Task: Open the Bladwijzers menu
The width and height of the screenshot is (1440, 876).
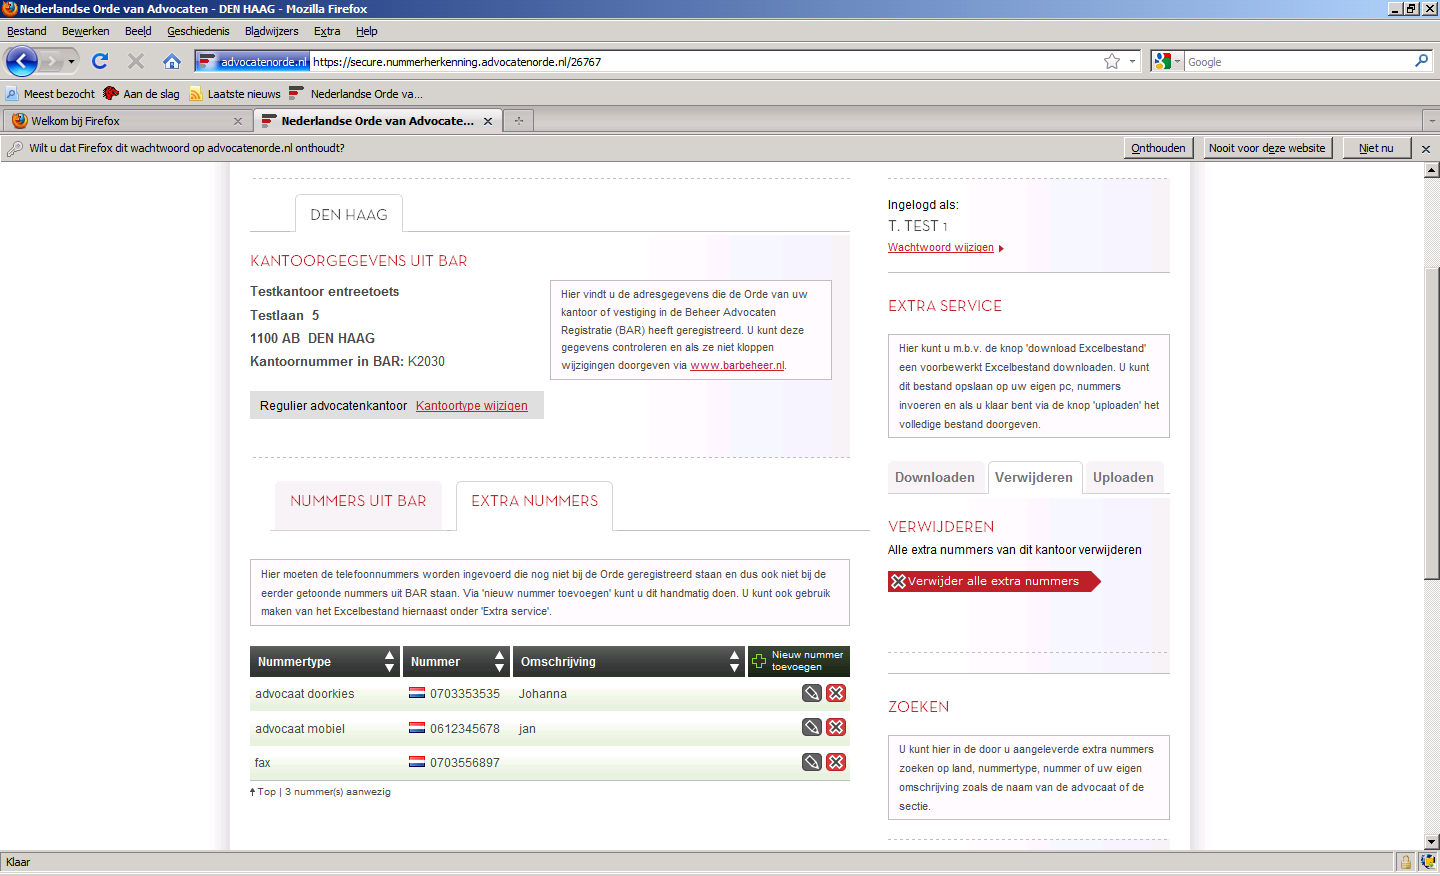Action: point(271,31)
